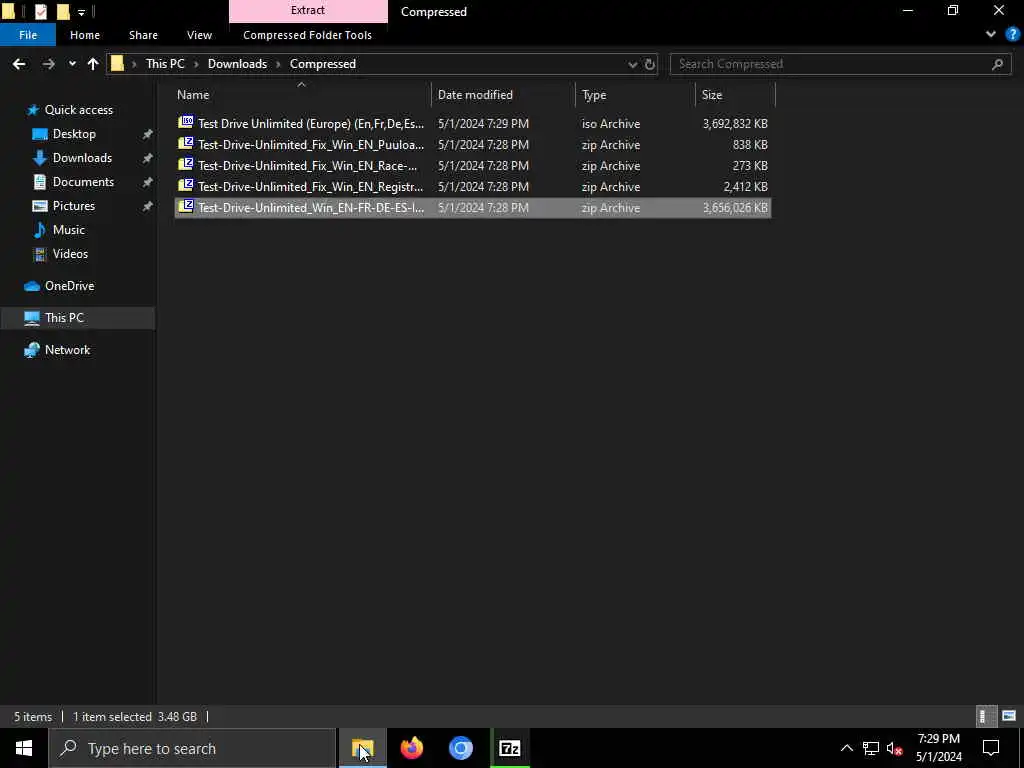Screen dimensions: 1024x768
Task: Go forward with the Forward arrow
Action: (48, 64)
